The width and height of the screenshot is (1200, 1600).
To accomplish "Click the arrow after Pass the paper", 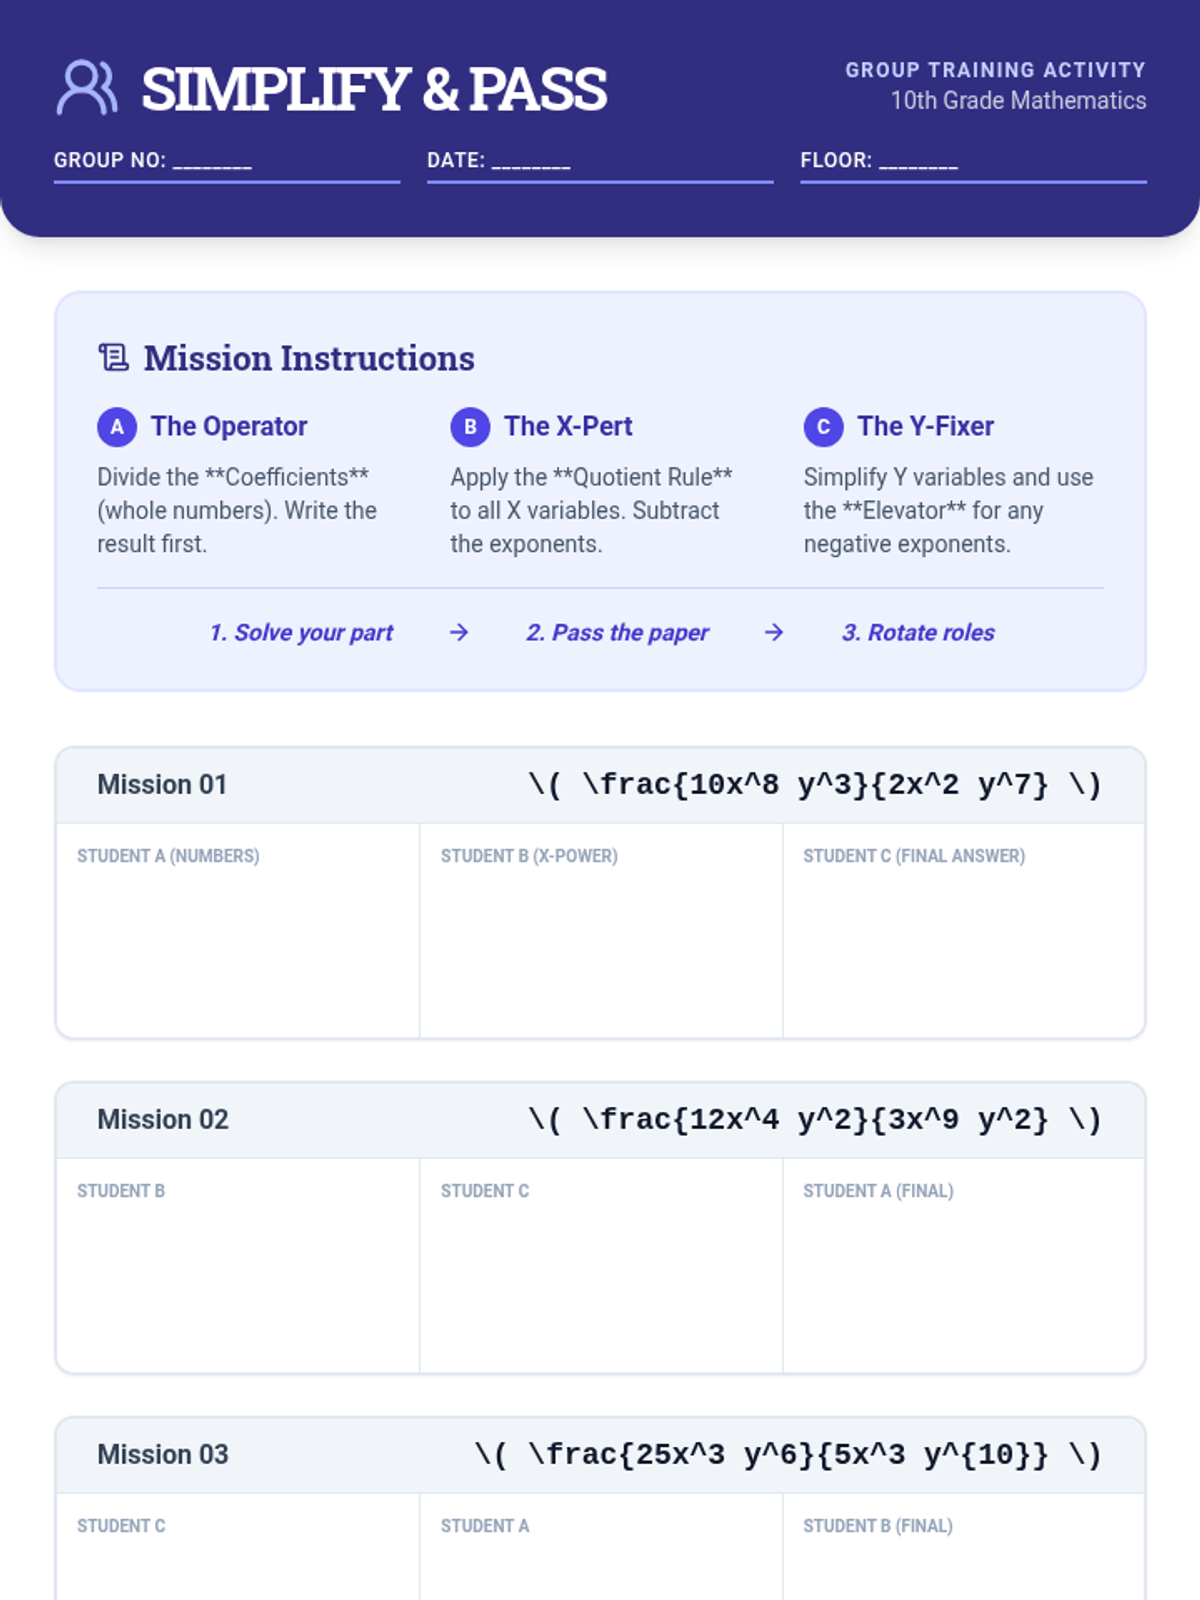I will [x=774, y=632].
